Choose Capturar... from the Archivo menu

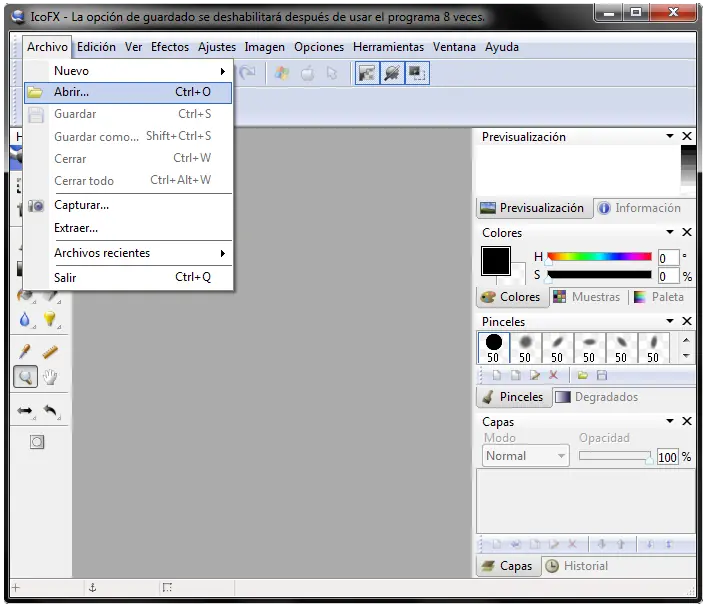click(x=82, y=205)
